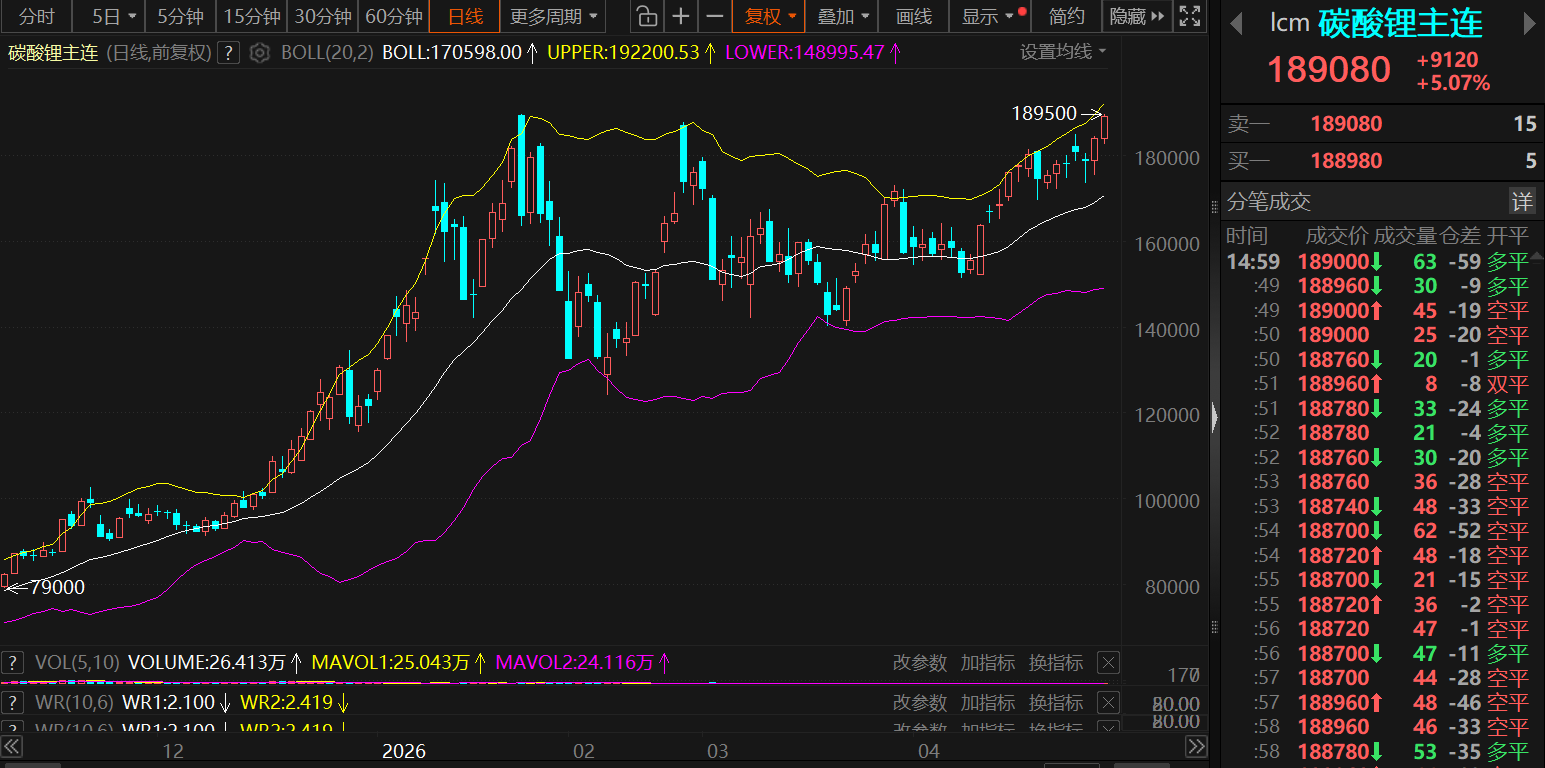This screenshot has width=1545, height=768.
Task: Toggle the 画线 drawing tools
Action: click(913, 16)
